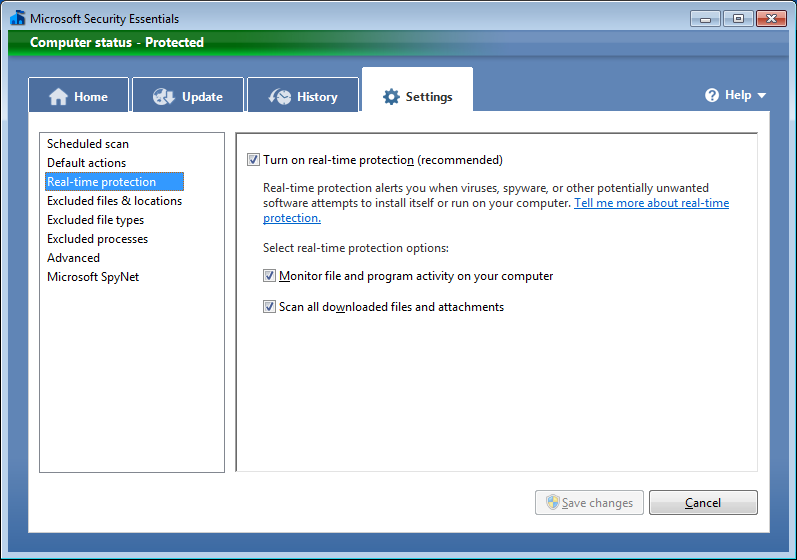Uncheck Turn on real-time protection

click(253, 160)
